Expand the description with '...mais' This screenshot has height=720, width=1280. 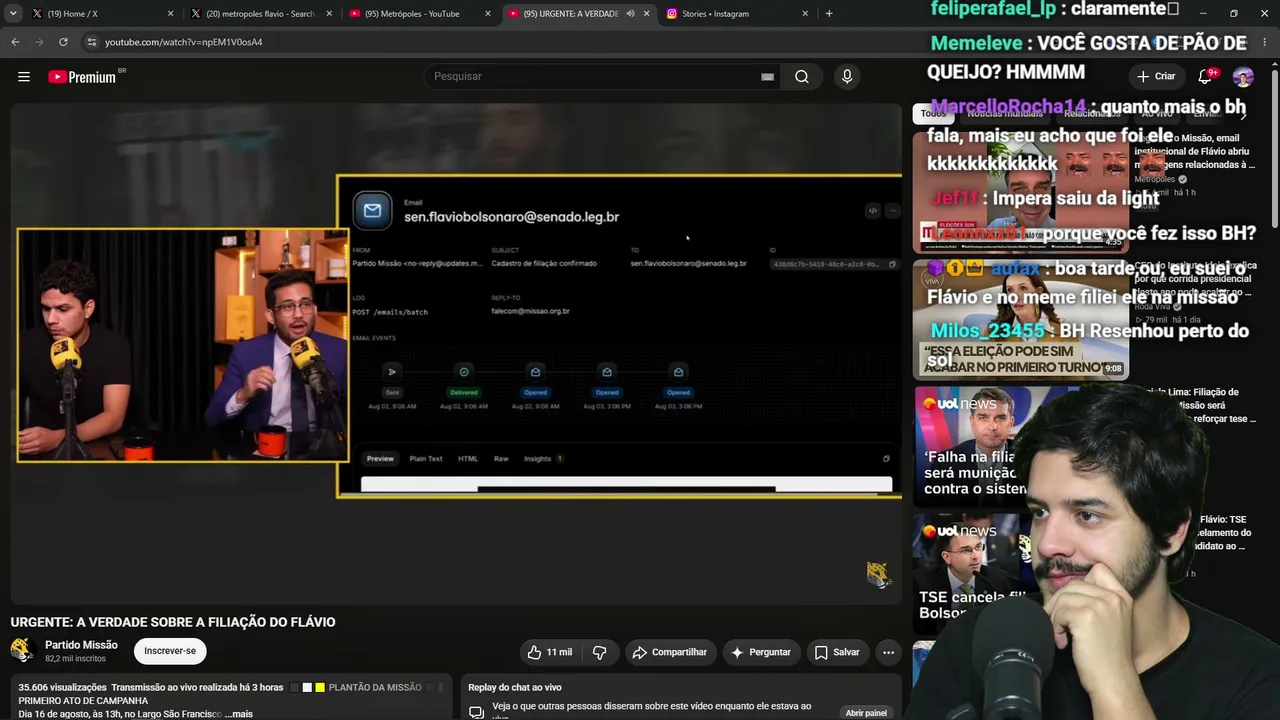239,714
